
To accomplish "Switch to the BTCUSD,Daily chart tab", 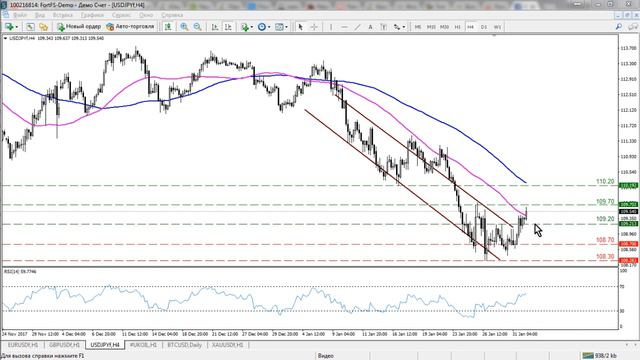I will pyautogui.click(x=184, y=345).
